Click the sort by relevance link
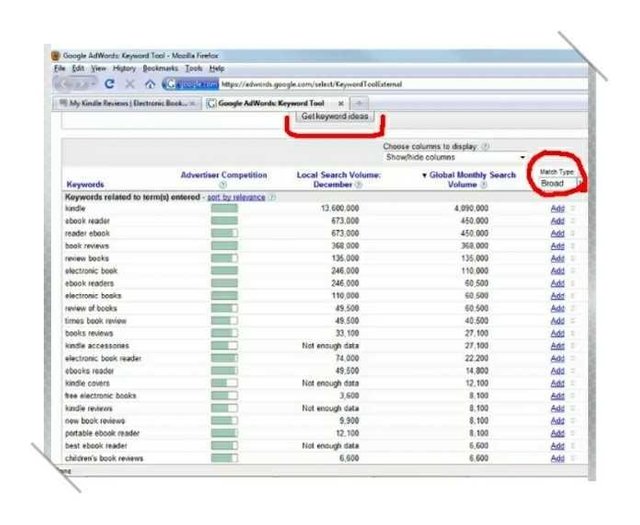640x525 pixels. [236, 197]
